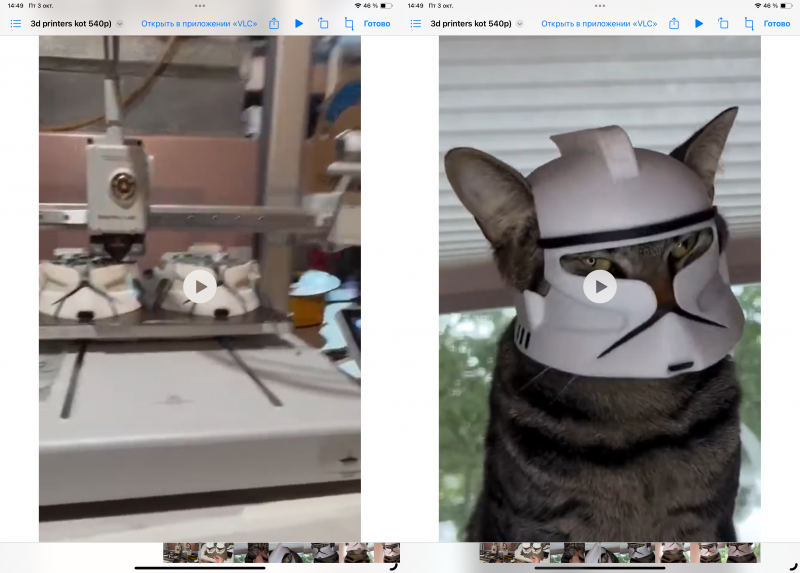Image resolution: width=800 pixels, height=573 pixels.
Task: Expand the file title dropdown in left pane
Action: pyautogui.click(x=120, y=23)
